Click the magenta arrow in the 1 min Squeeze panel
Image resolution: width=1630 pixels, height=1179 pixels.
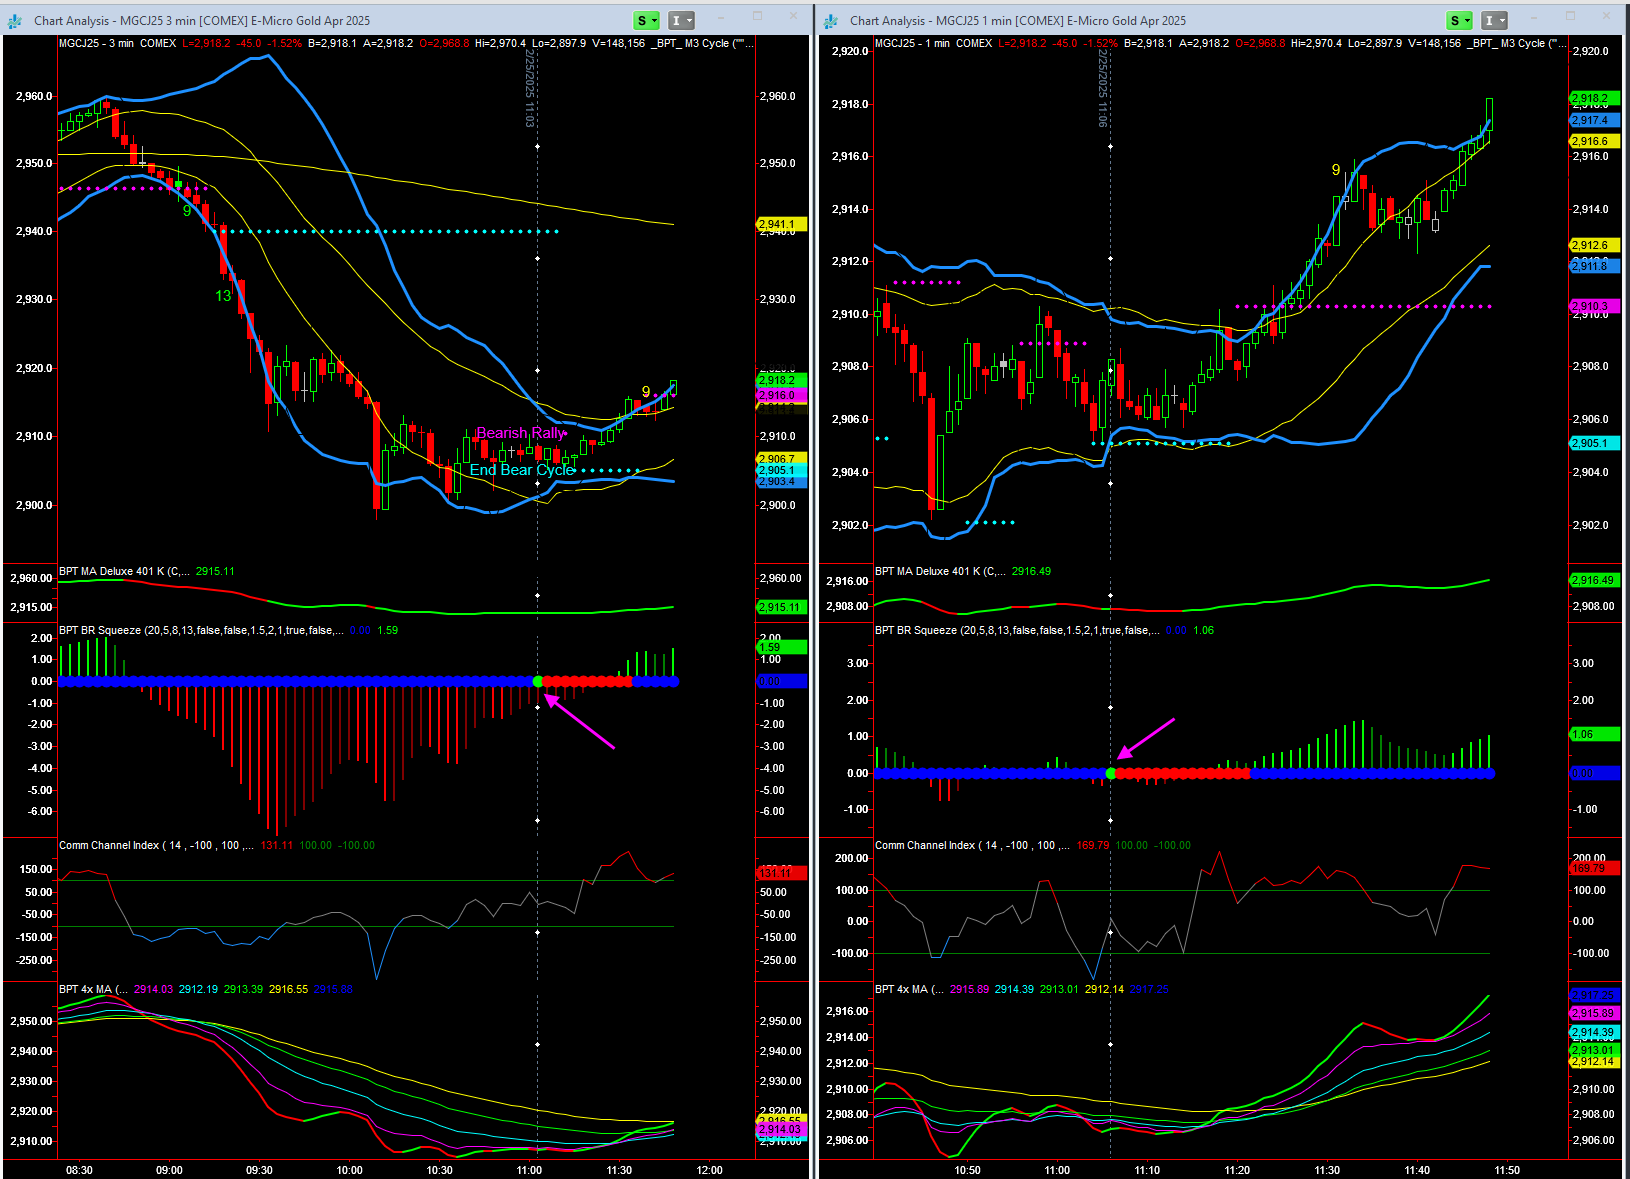[x=1145, y=739]
